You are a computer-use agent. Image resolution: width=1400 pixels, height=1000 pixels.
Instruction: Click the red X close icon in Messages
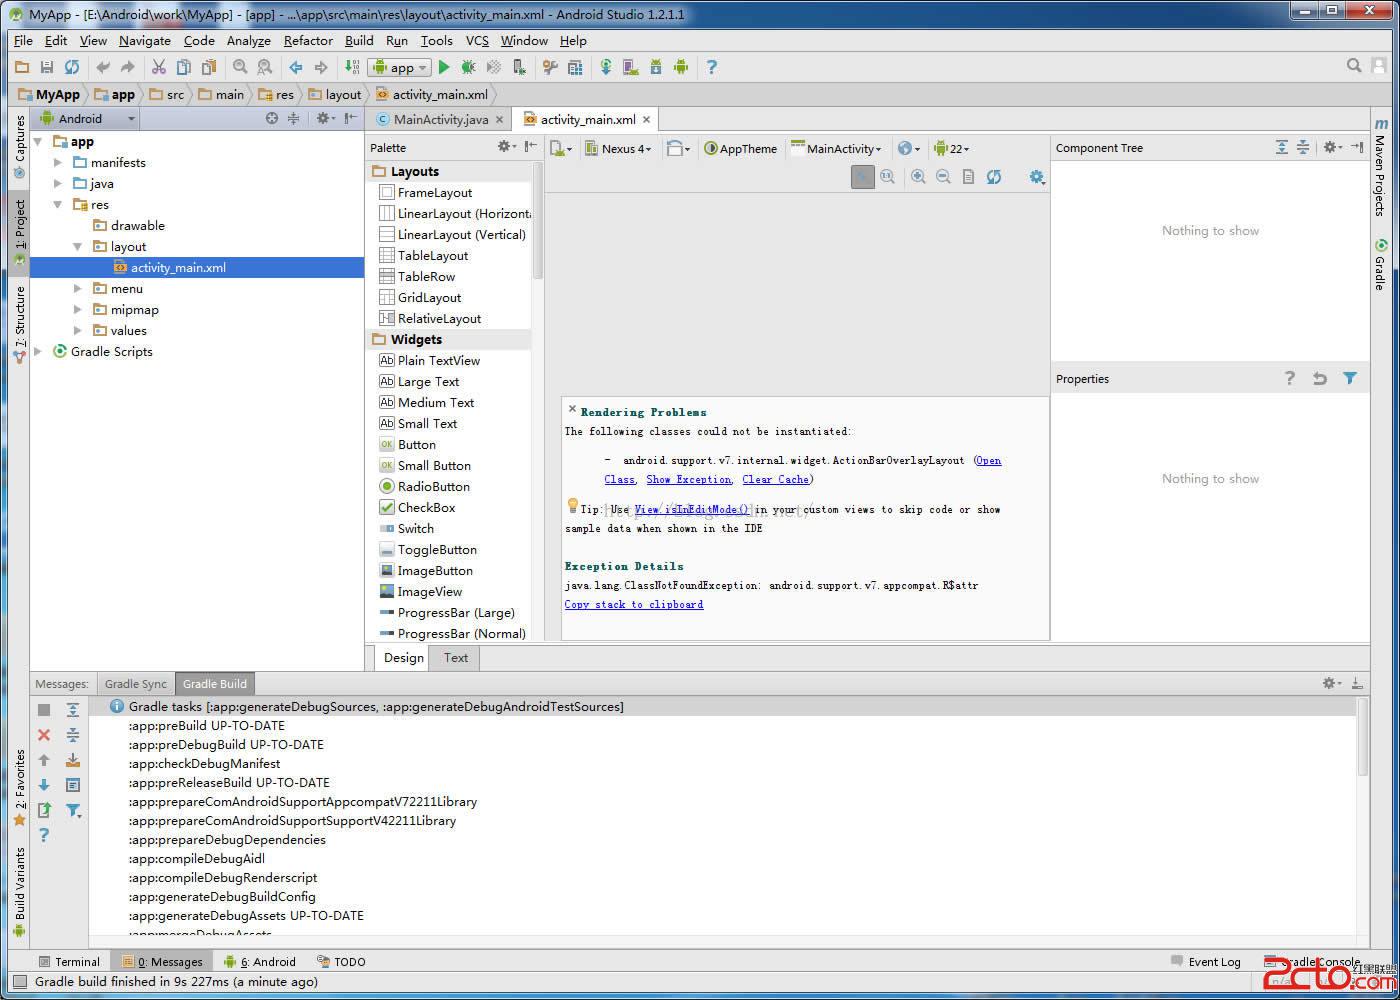44,735
